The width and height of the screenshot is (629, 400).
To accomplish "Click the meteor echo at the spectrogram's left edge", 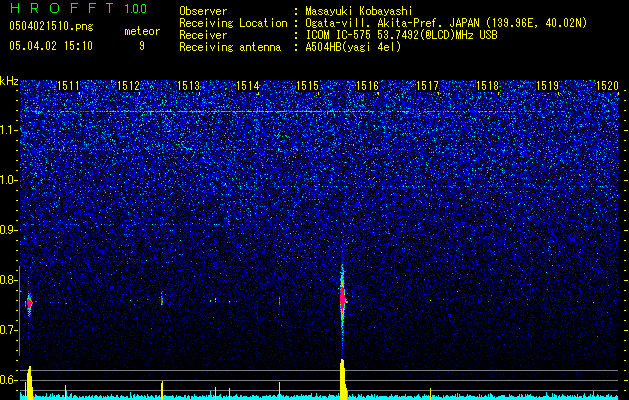I will [29, 303].
